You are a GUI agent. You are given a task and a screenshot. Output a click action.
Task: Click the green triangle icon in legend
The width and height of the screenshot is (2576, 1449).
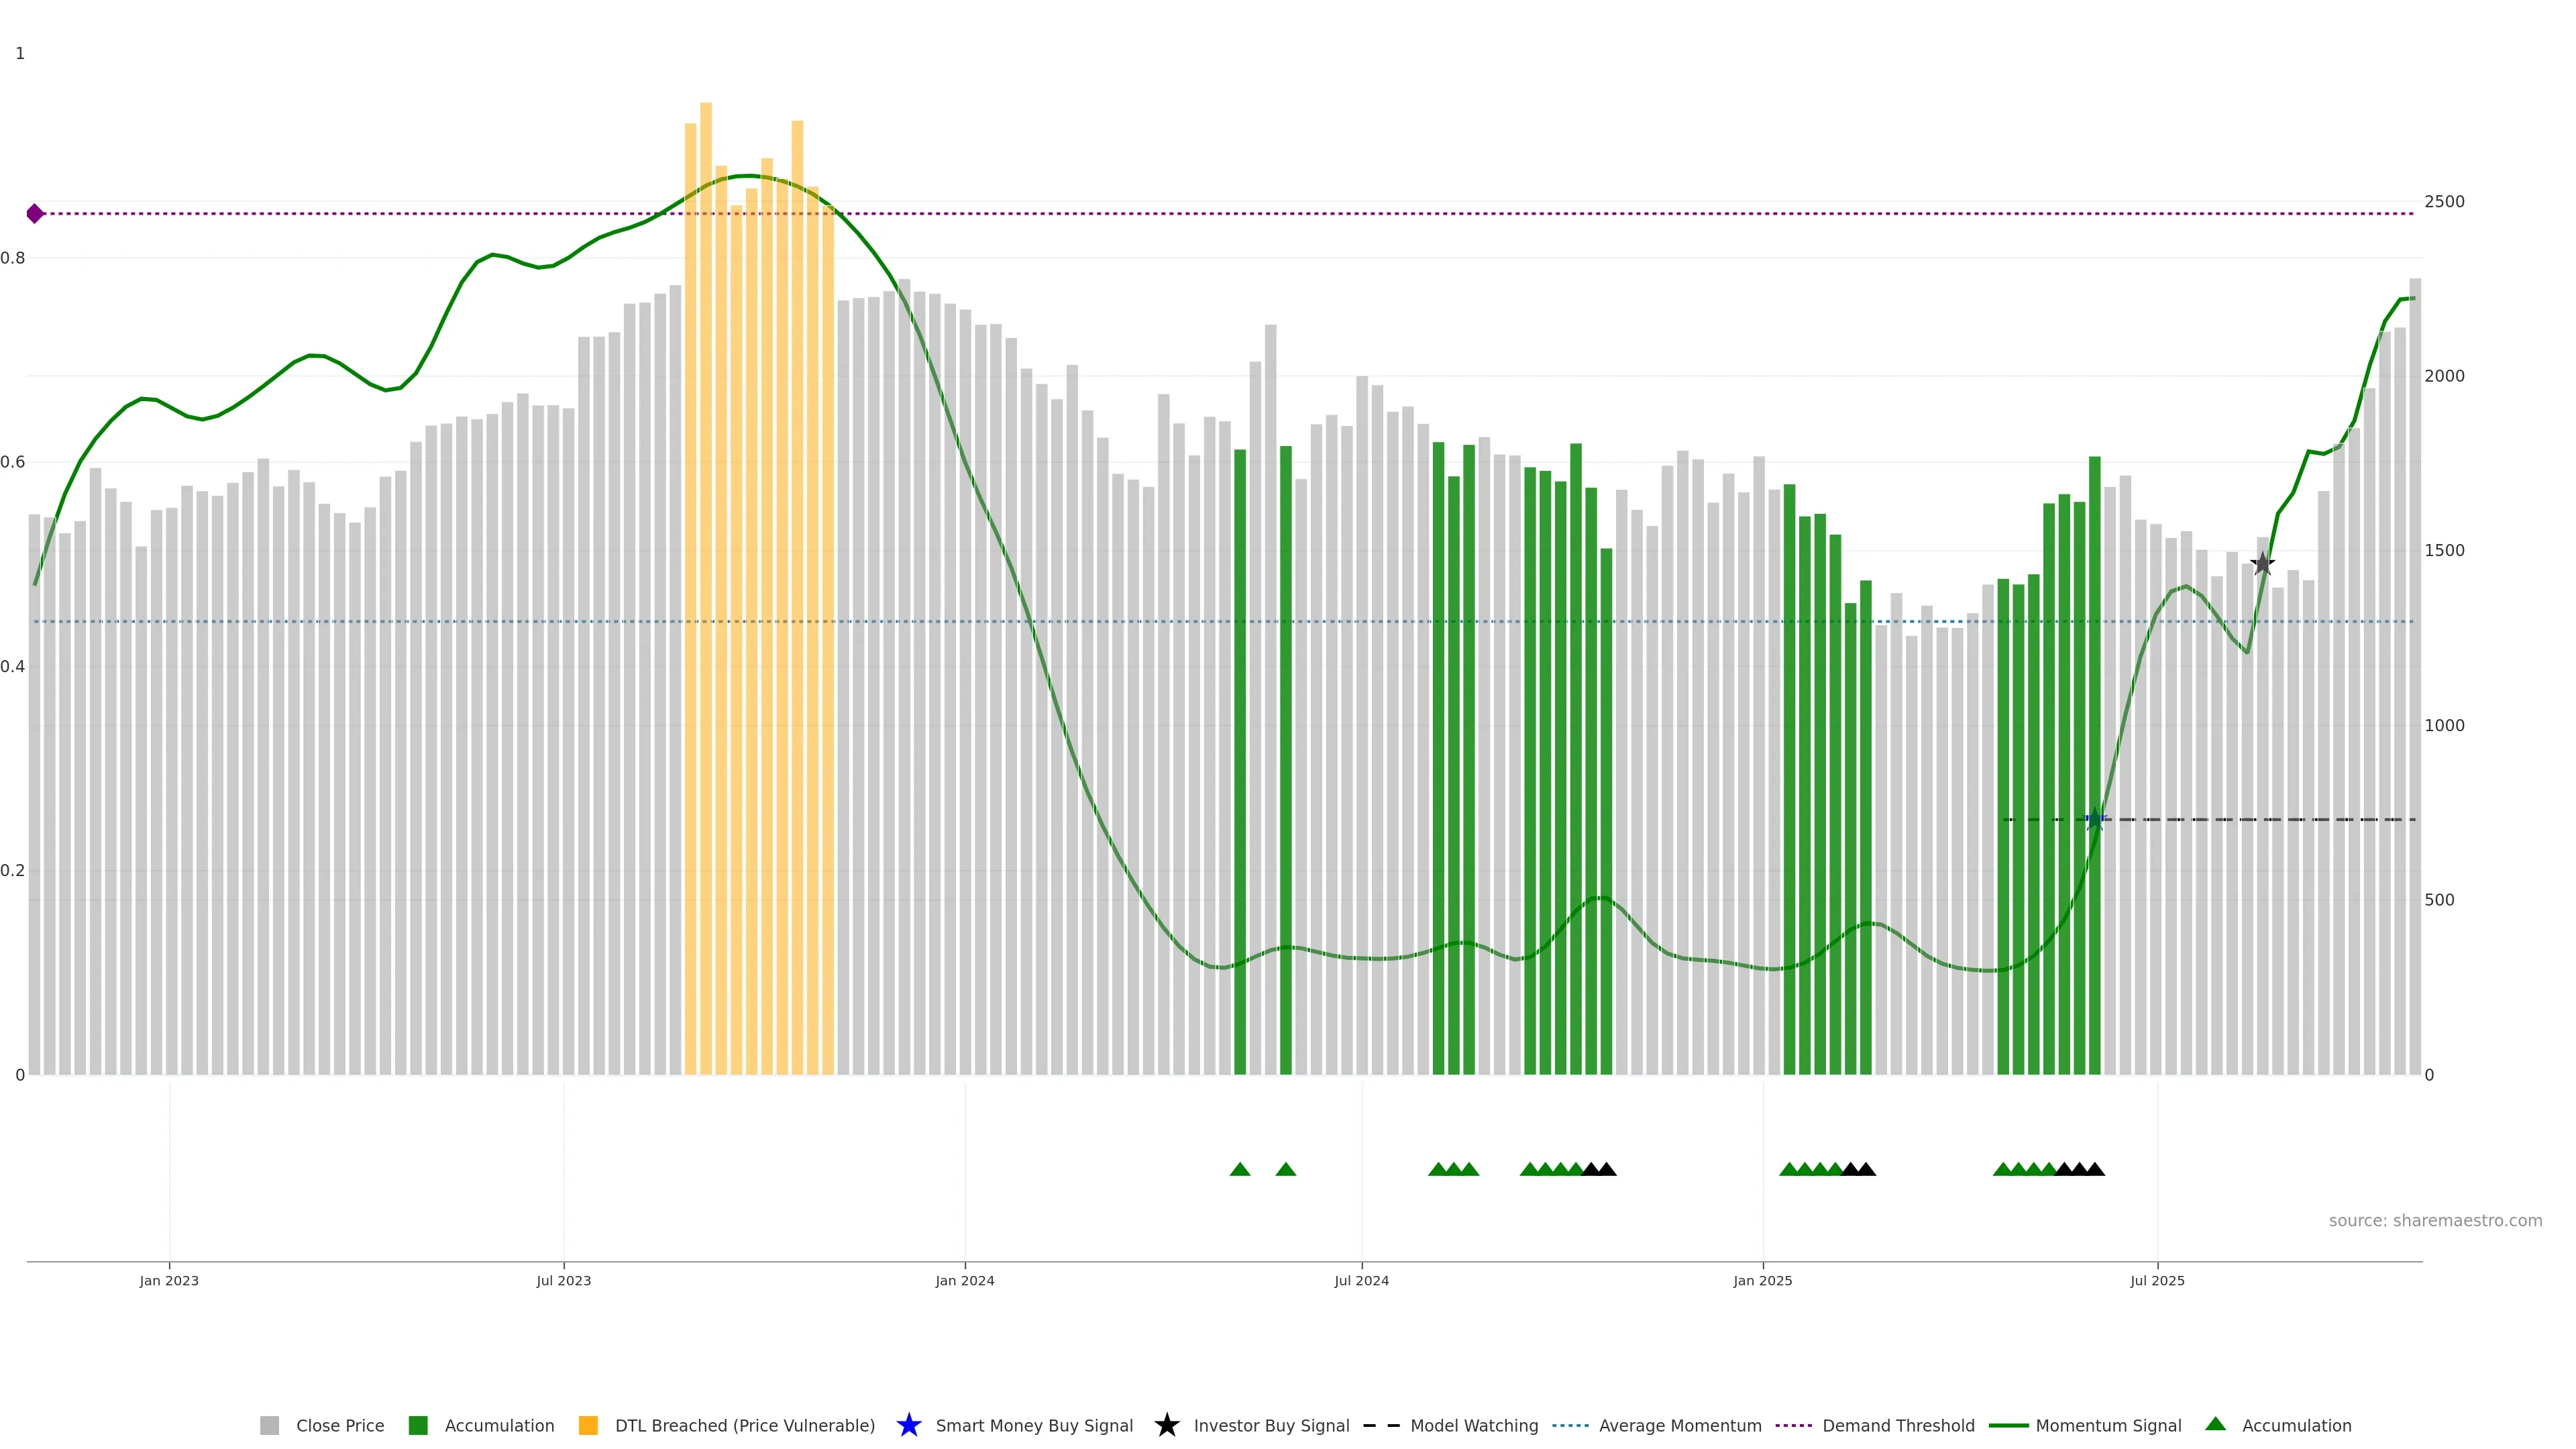[x=2215, y=1424]
